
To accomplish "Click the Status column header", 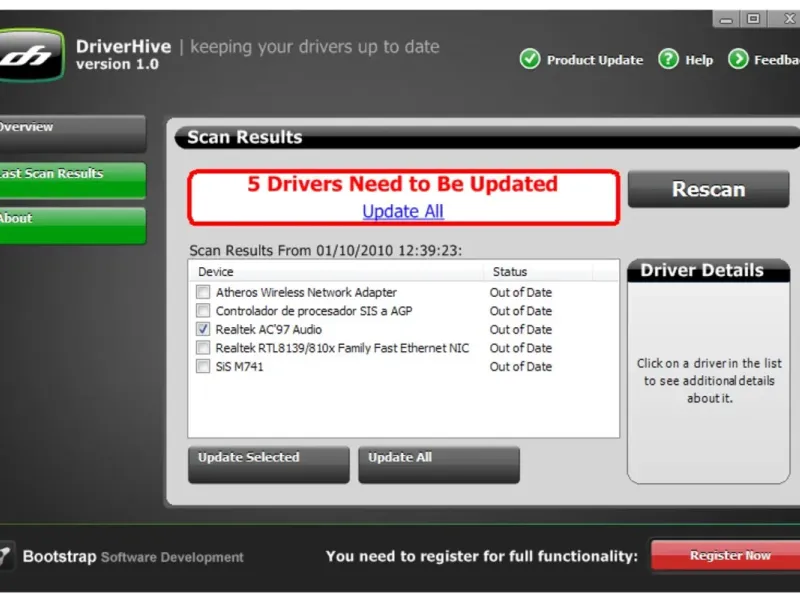I will (538, 271).
